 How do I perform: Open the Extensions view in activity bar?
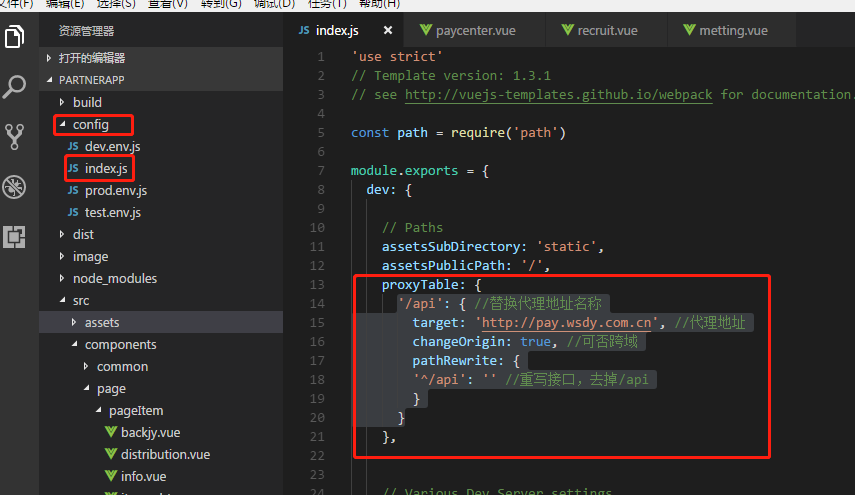click(14, 237)
